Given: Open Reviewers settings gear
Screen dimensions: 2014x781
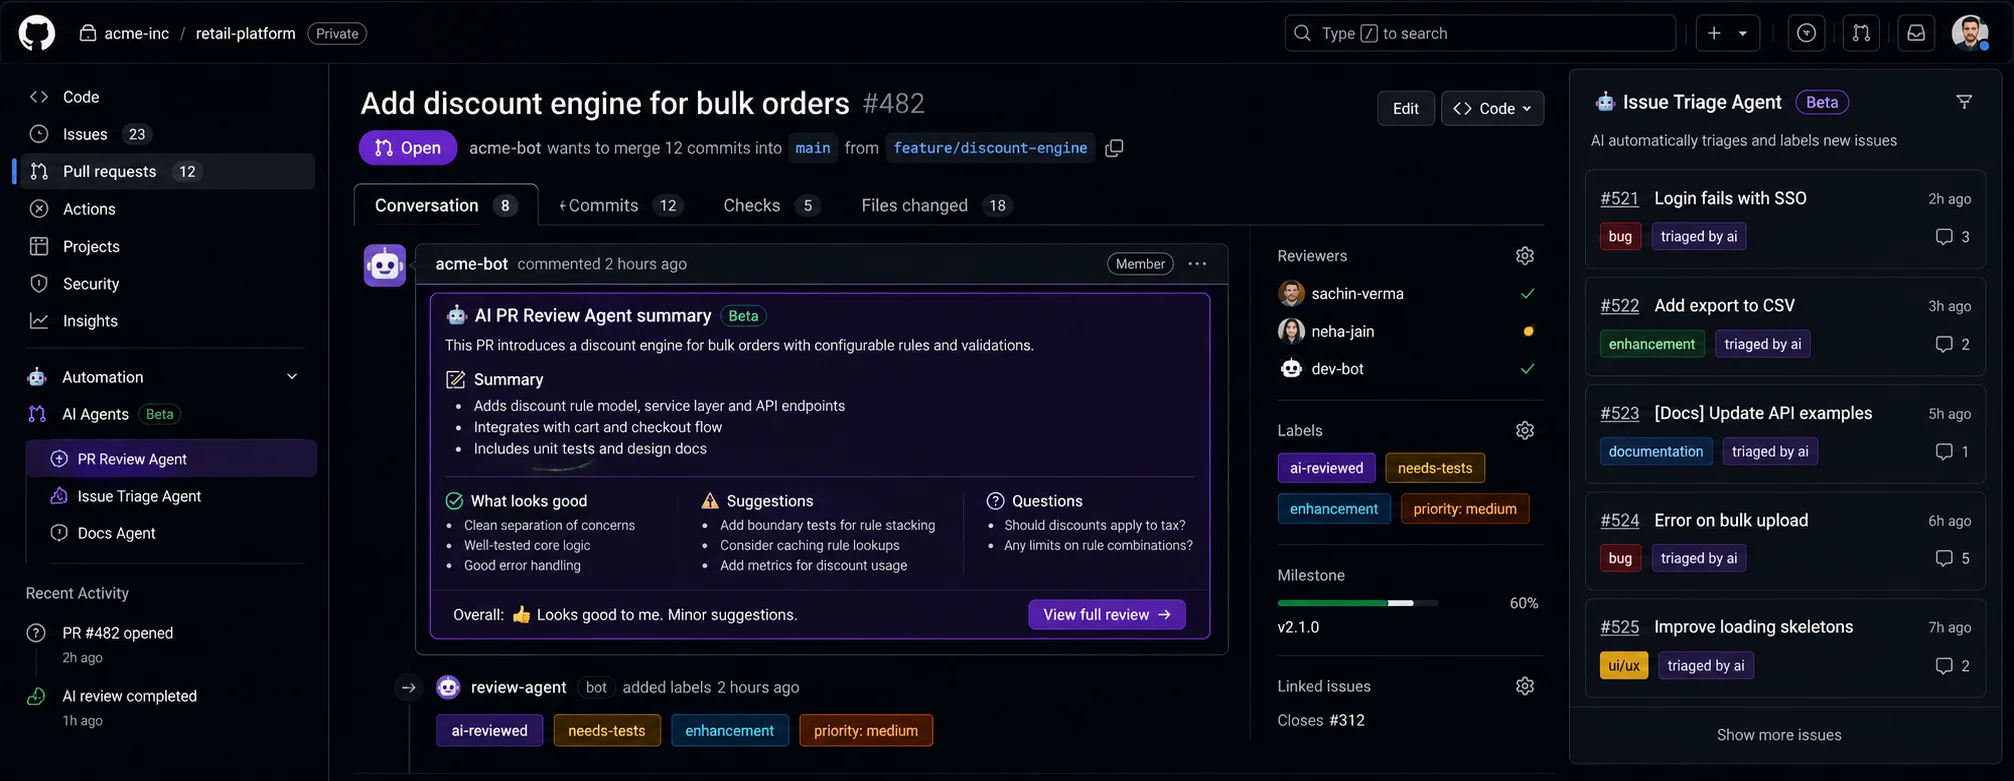Looking at the screenshot, I should click(x=1525, y=256).
